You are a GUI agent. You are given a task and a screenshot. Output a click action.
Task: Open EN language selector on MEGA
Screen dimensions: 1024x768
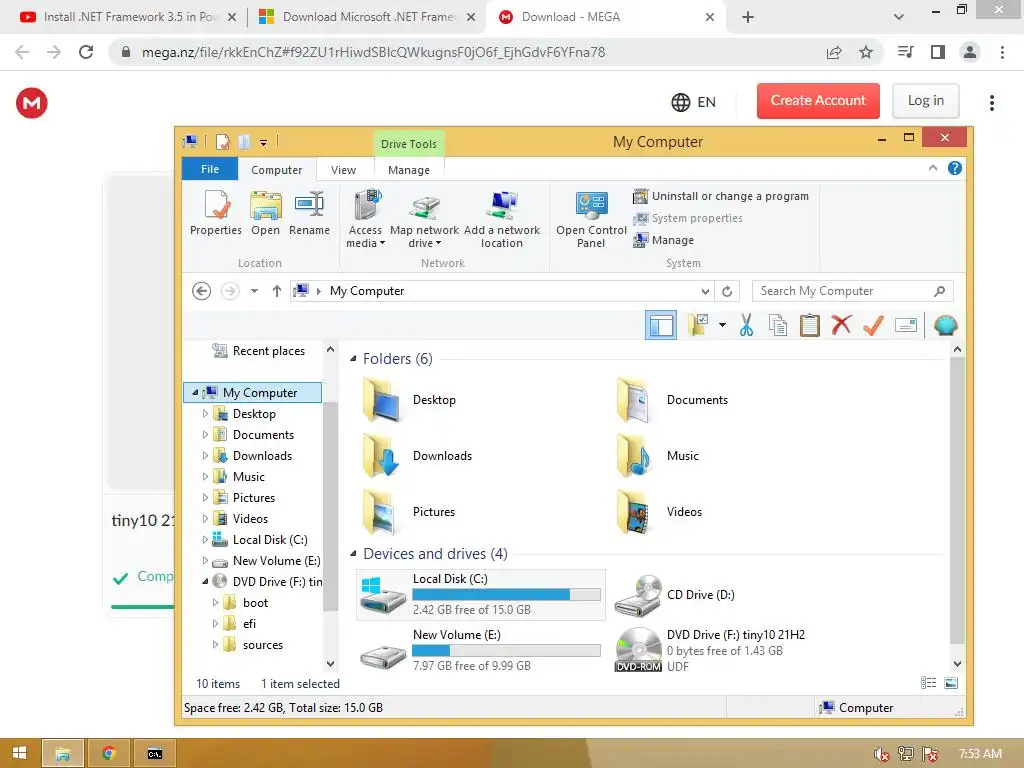[x=694, y=102]
